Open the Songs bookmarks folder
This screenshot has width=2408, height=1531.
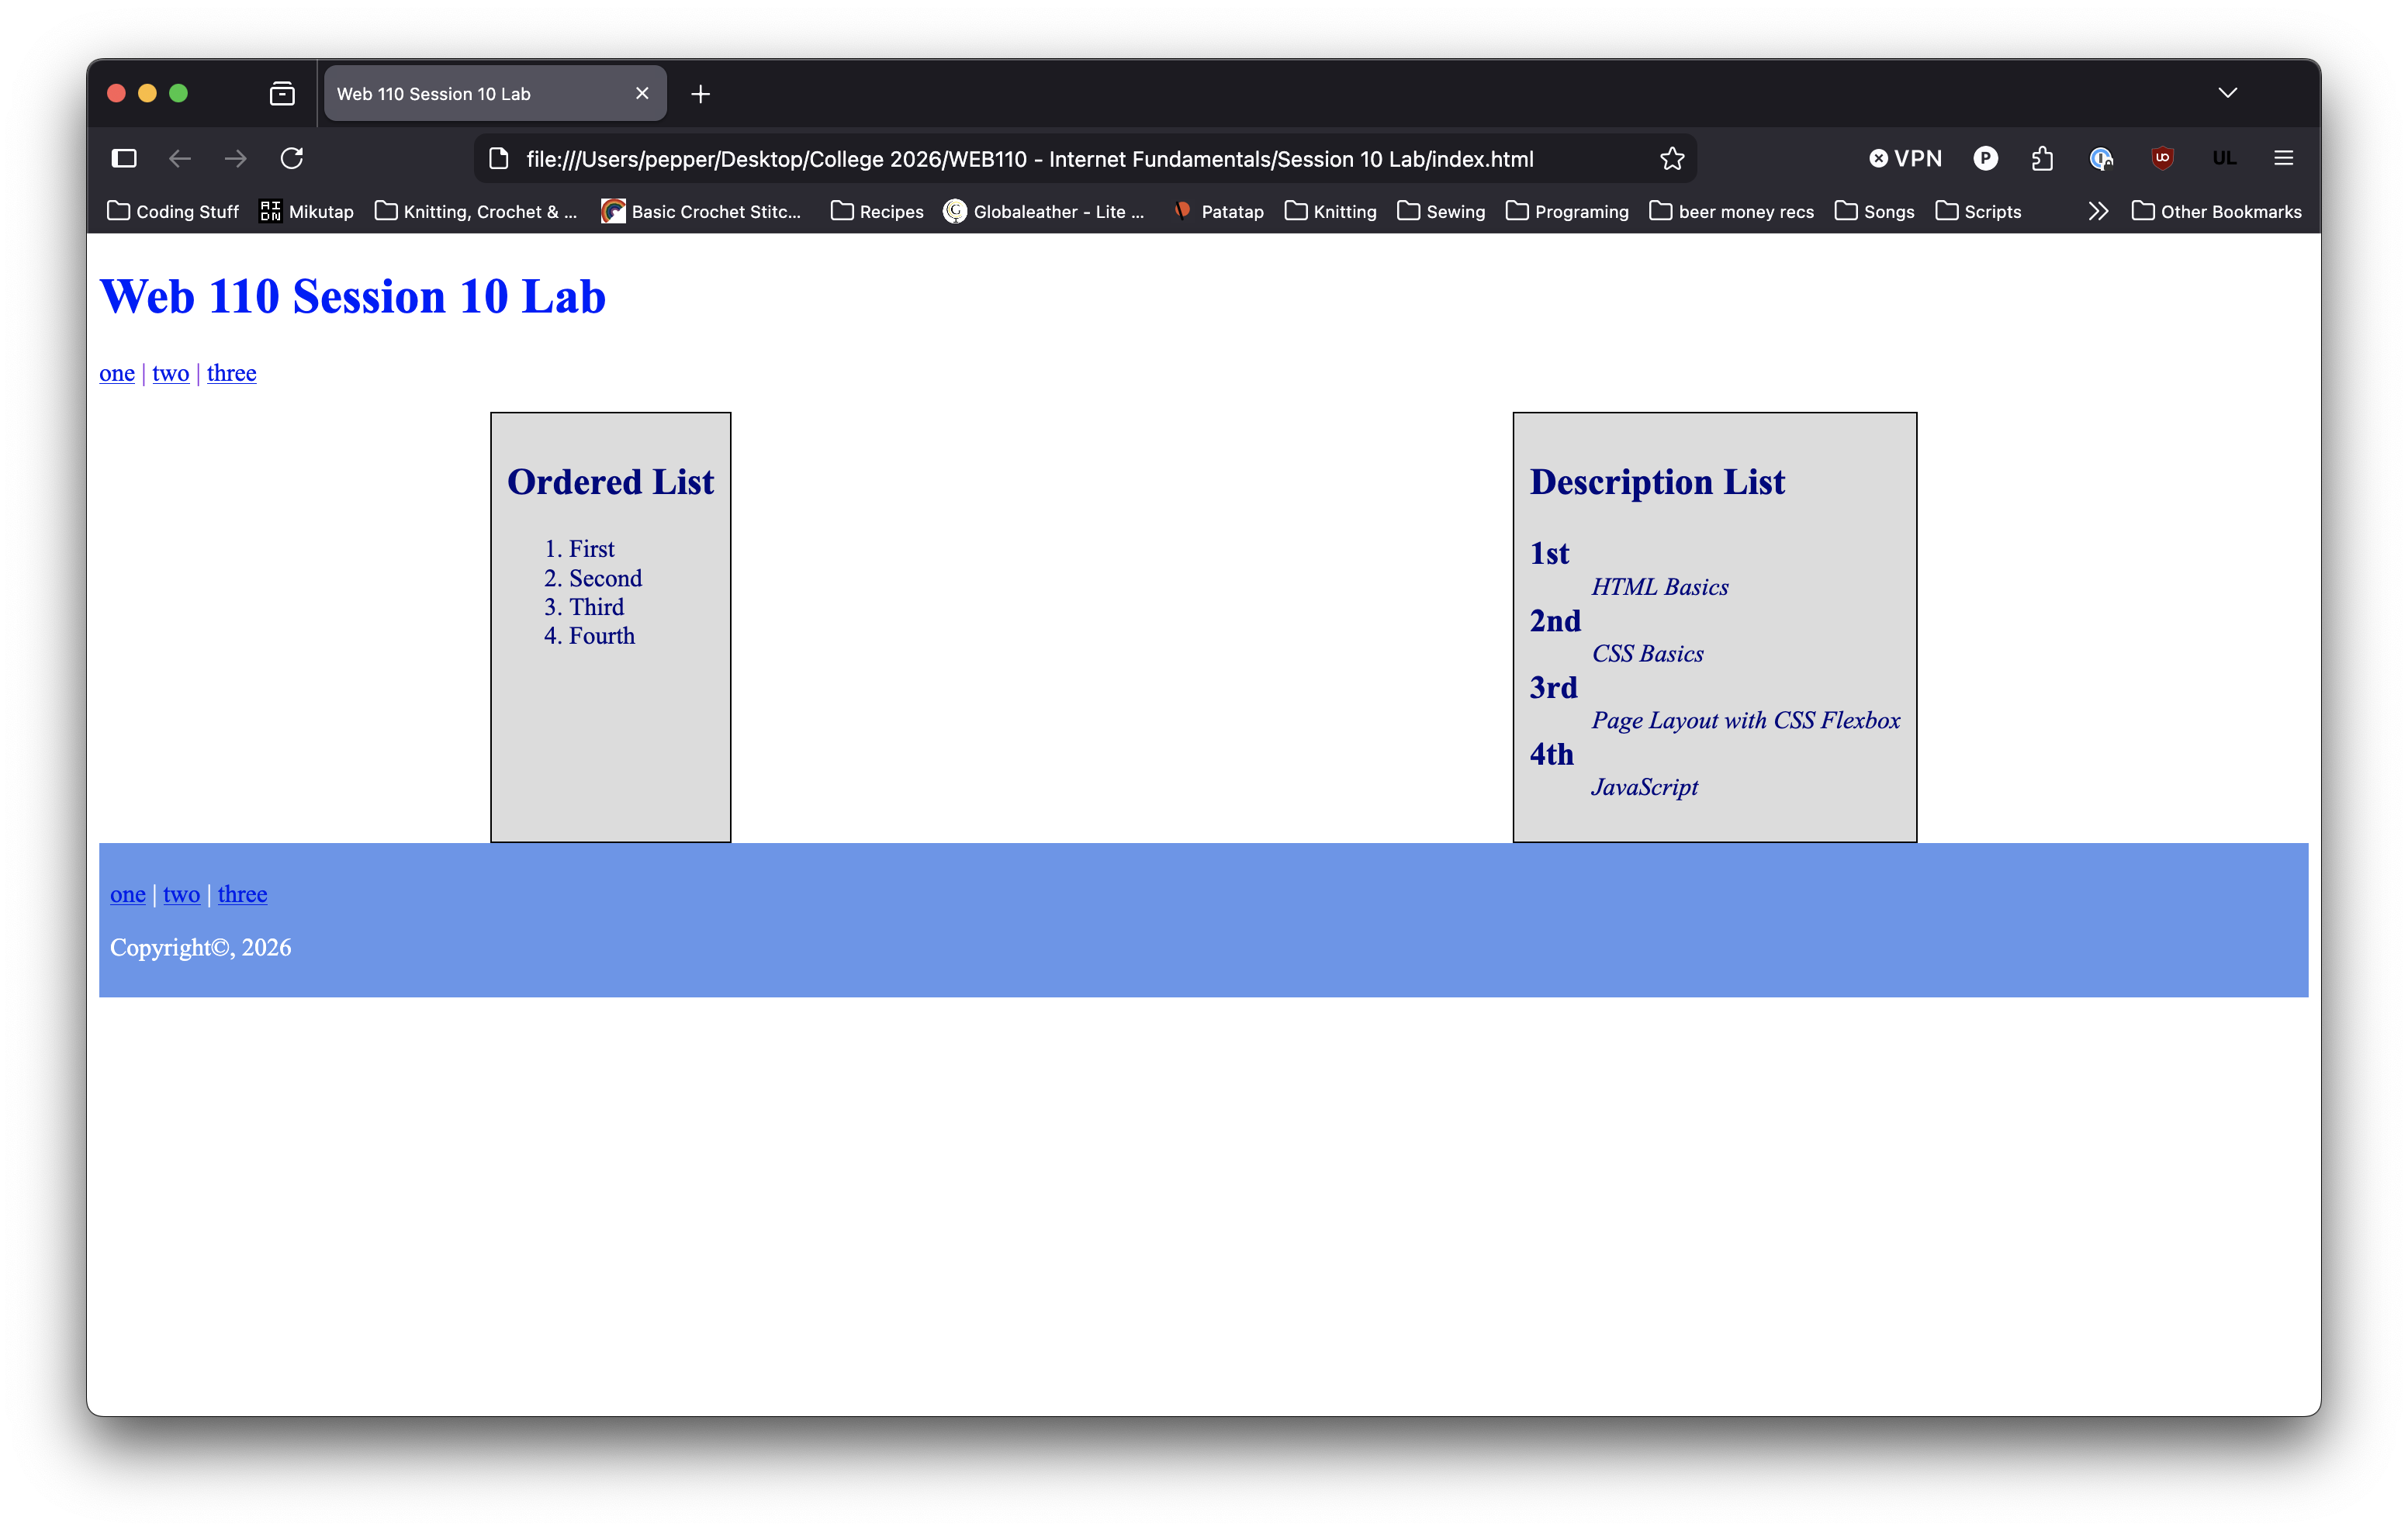[x=1874, y=211]
